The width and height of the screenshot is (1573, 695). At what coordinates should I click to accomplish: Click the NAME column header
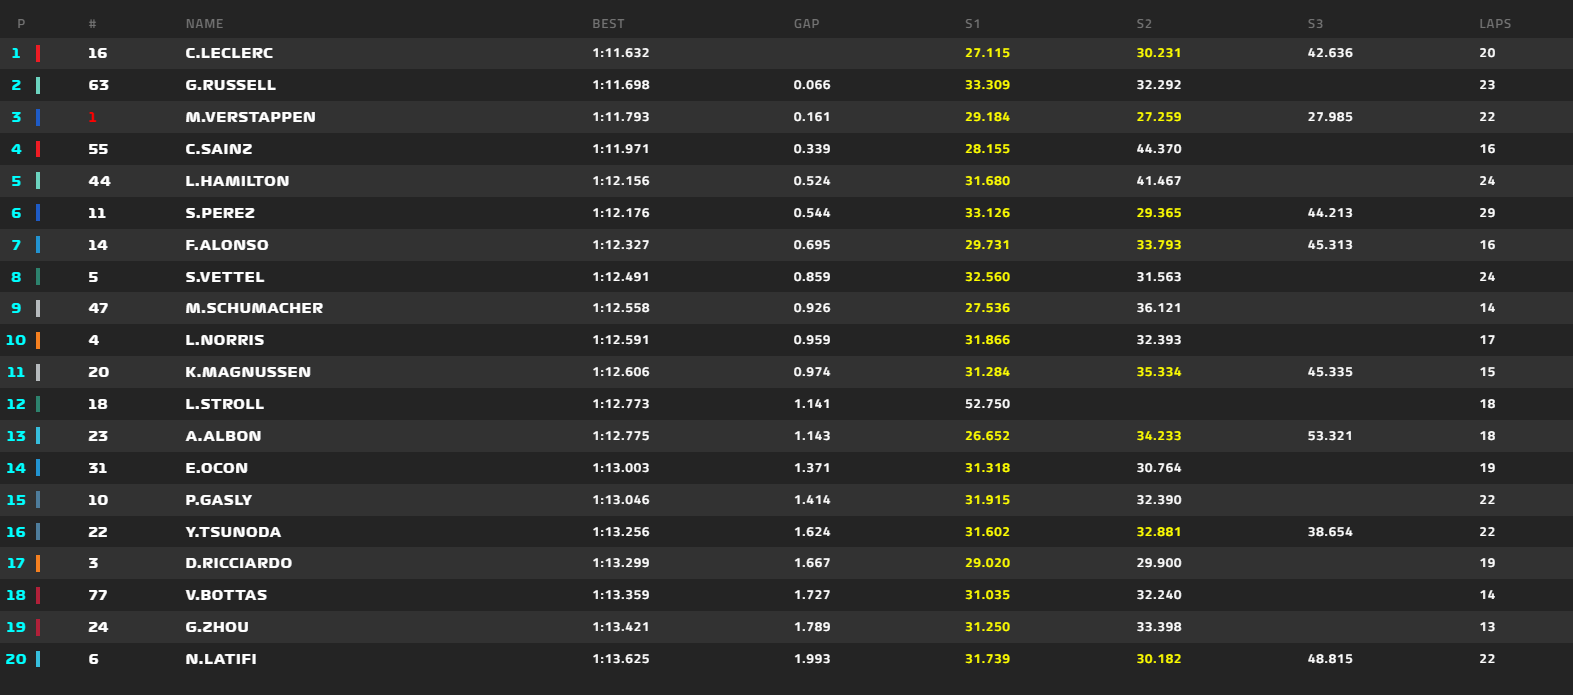204,24
